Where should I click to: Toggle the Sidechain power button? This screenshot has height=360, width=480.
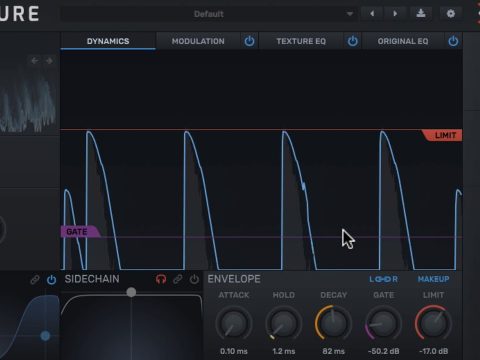pos(194,279)
